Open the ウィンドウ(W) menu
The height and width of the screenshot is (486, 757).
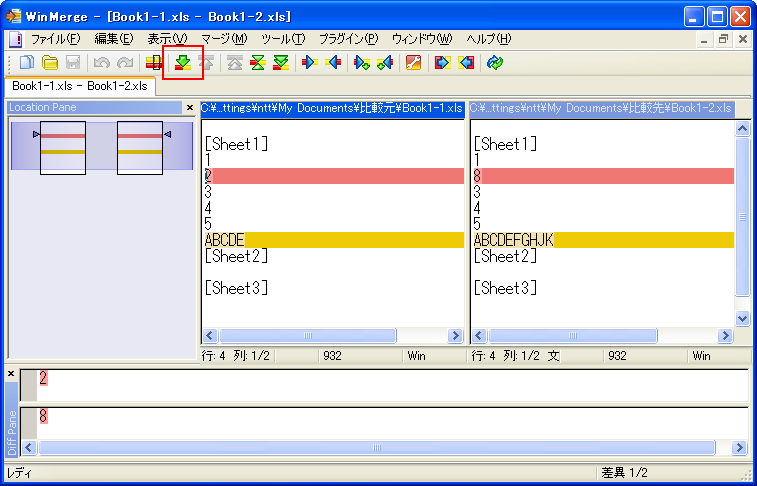[x=422, y=39]
